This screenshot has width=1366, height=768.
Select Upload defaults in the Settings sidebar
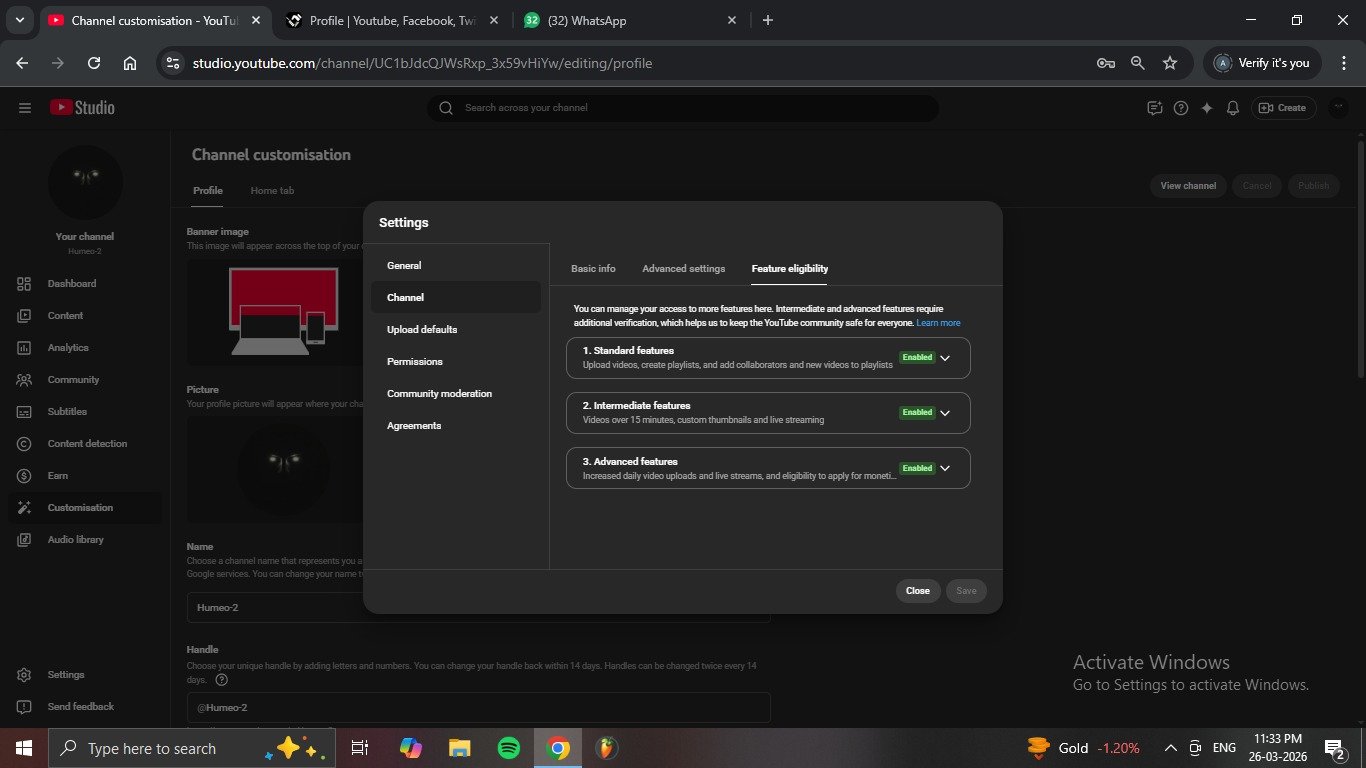(x=422, y=330)
